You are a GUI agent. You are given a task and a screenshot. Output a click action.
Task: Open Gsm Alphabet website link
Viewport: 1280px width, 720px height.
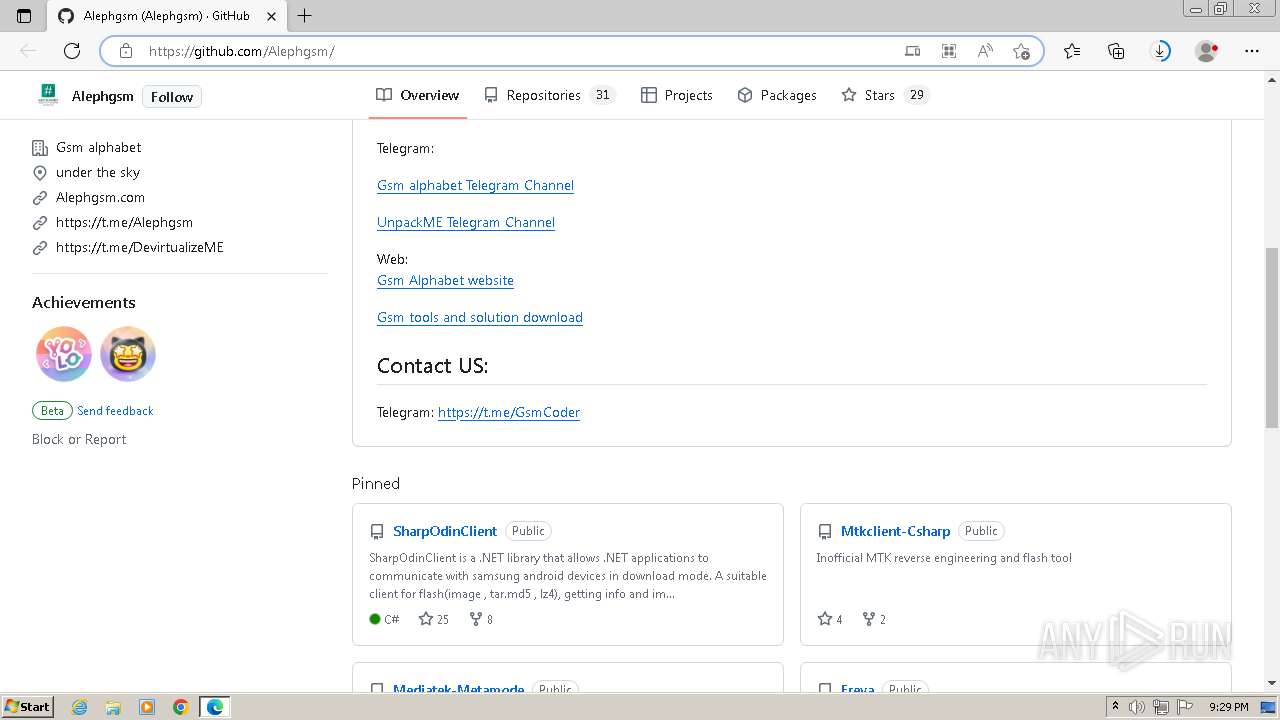point(445,280)
